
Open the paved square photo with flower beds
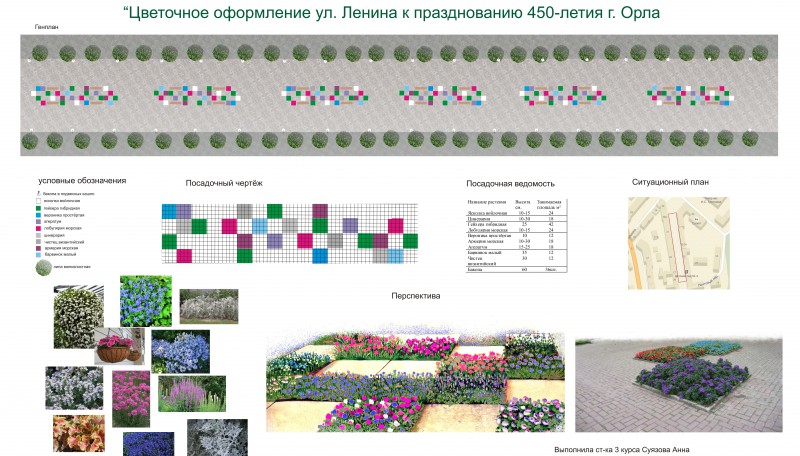pos(679,385)
